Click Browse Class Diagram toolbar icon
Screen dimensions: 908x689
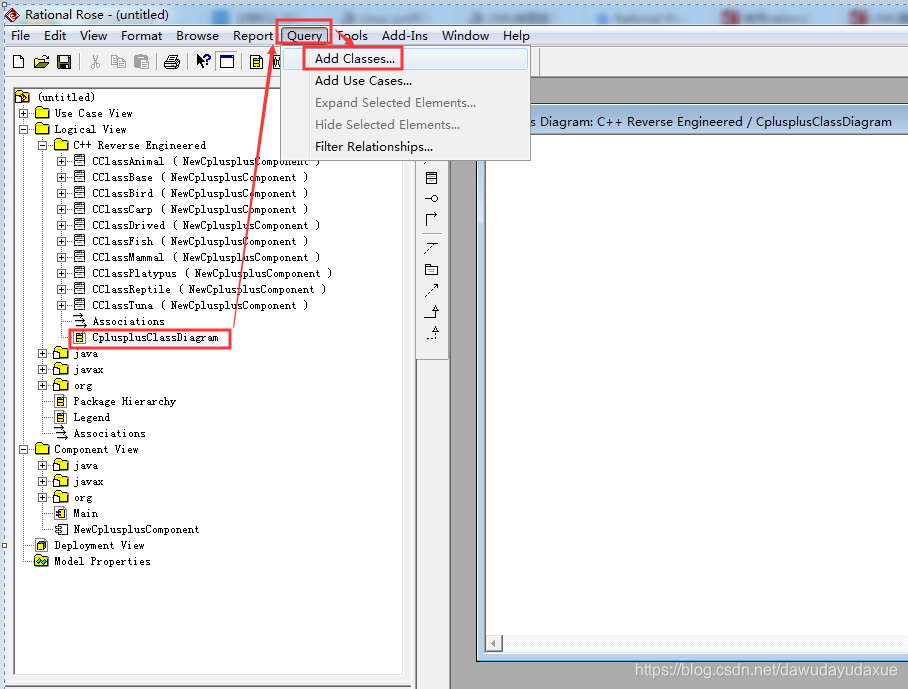[x=257, y=61]
